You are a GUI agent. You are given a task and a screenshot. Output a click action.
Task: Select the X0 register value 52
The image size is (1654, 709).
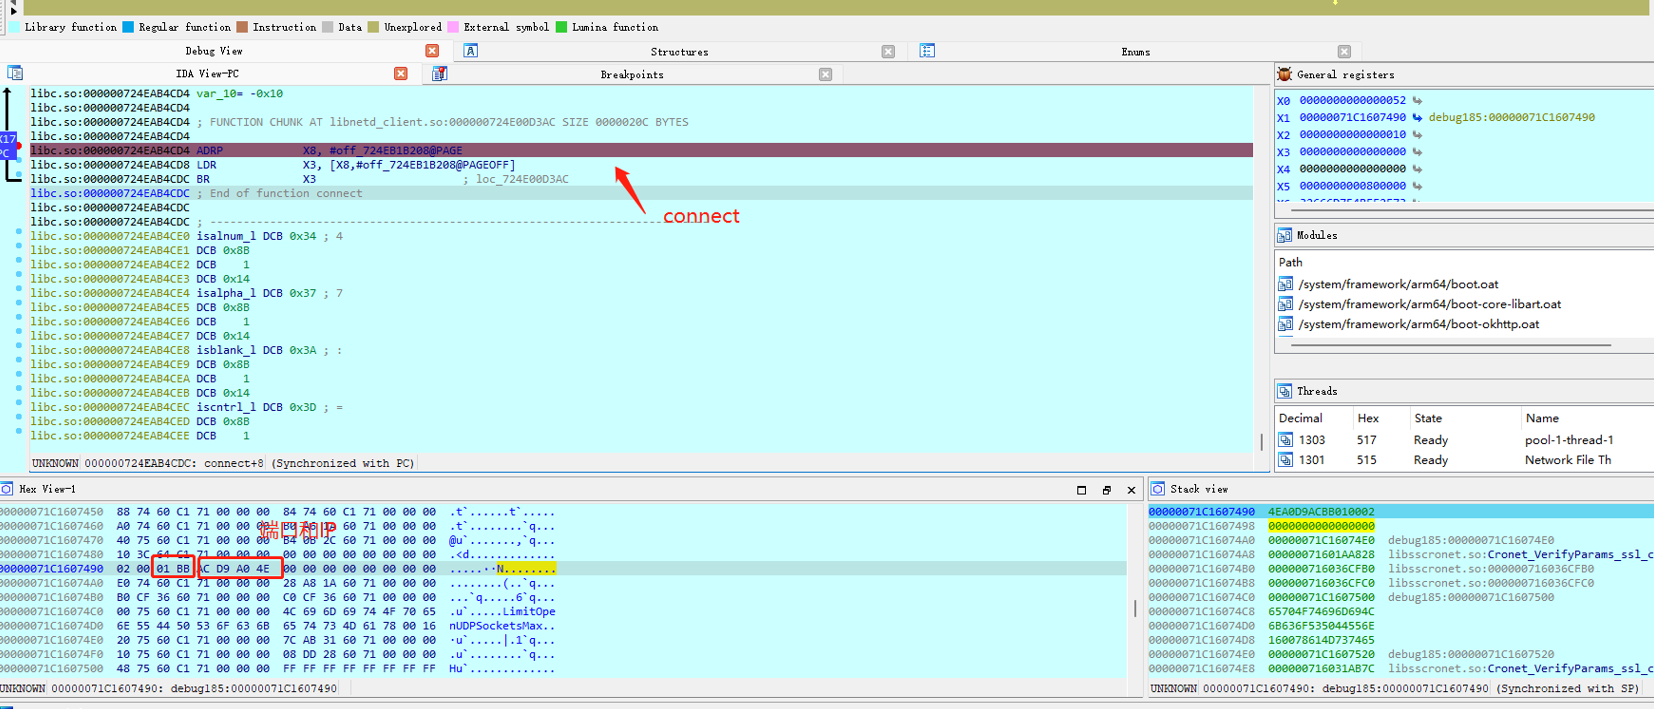pyautogui.click(x=1352, y=100)
